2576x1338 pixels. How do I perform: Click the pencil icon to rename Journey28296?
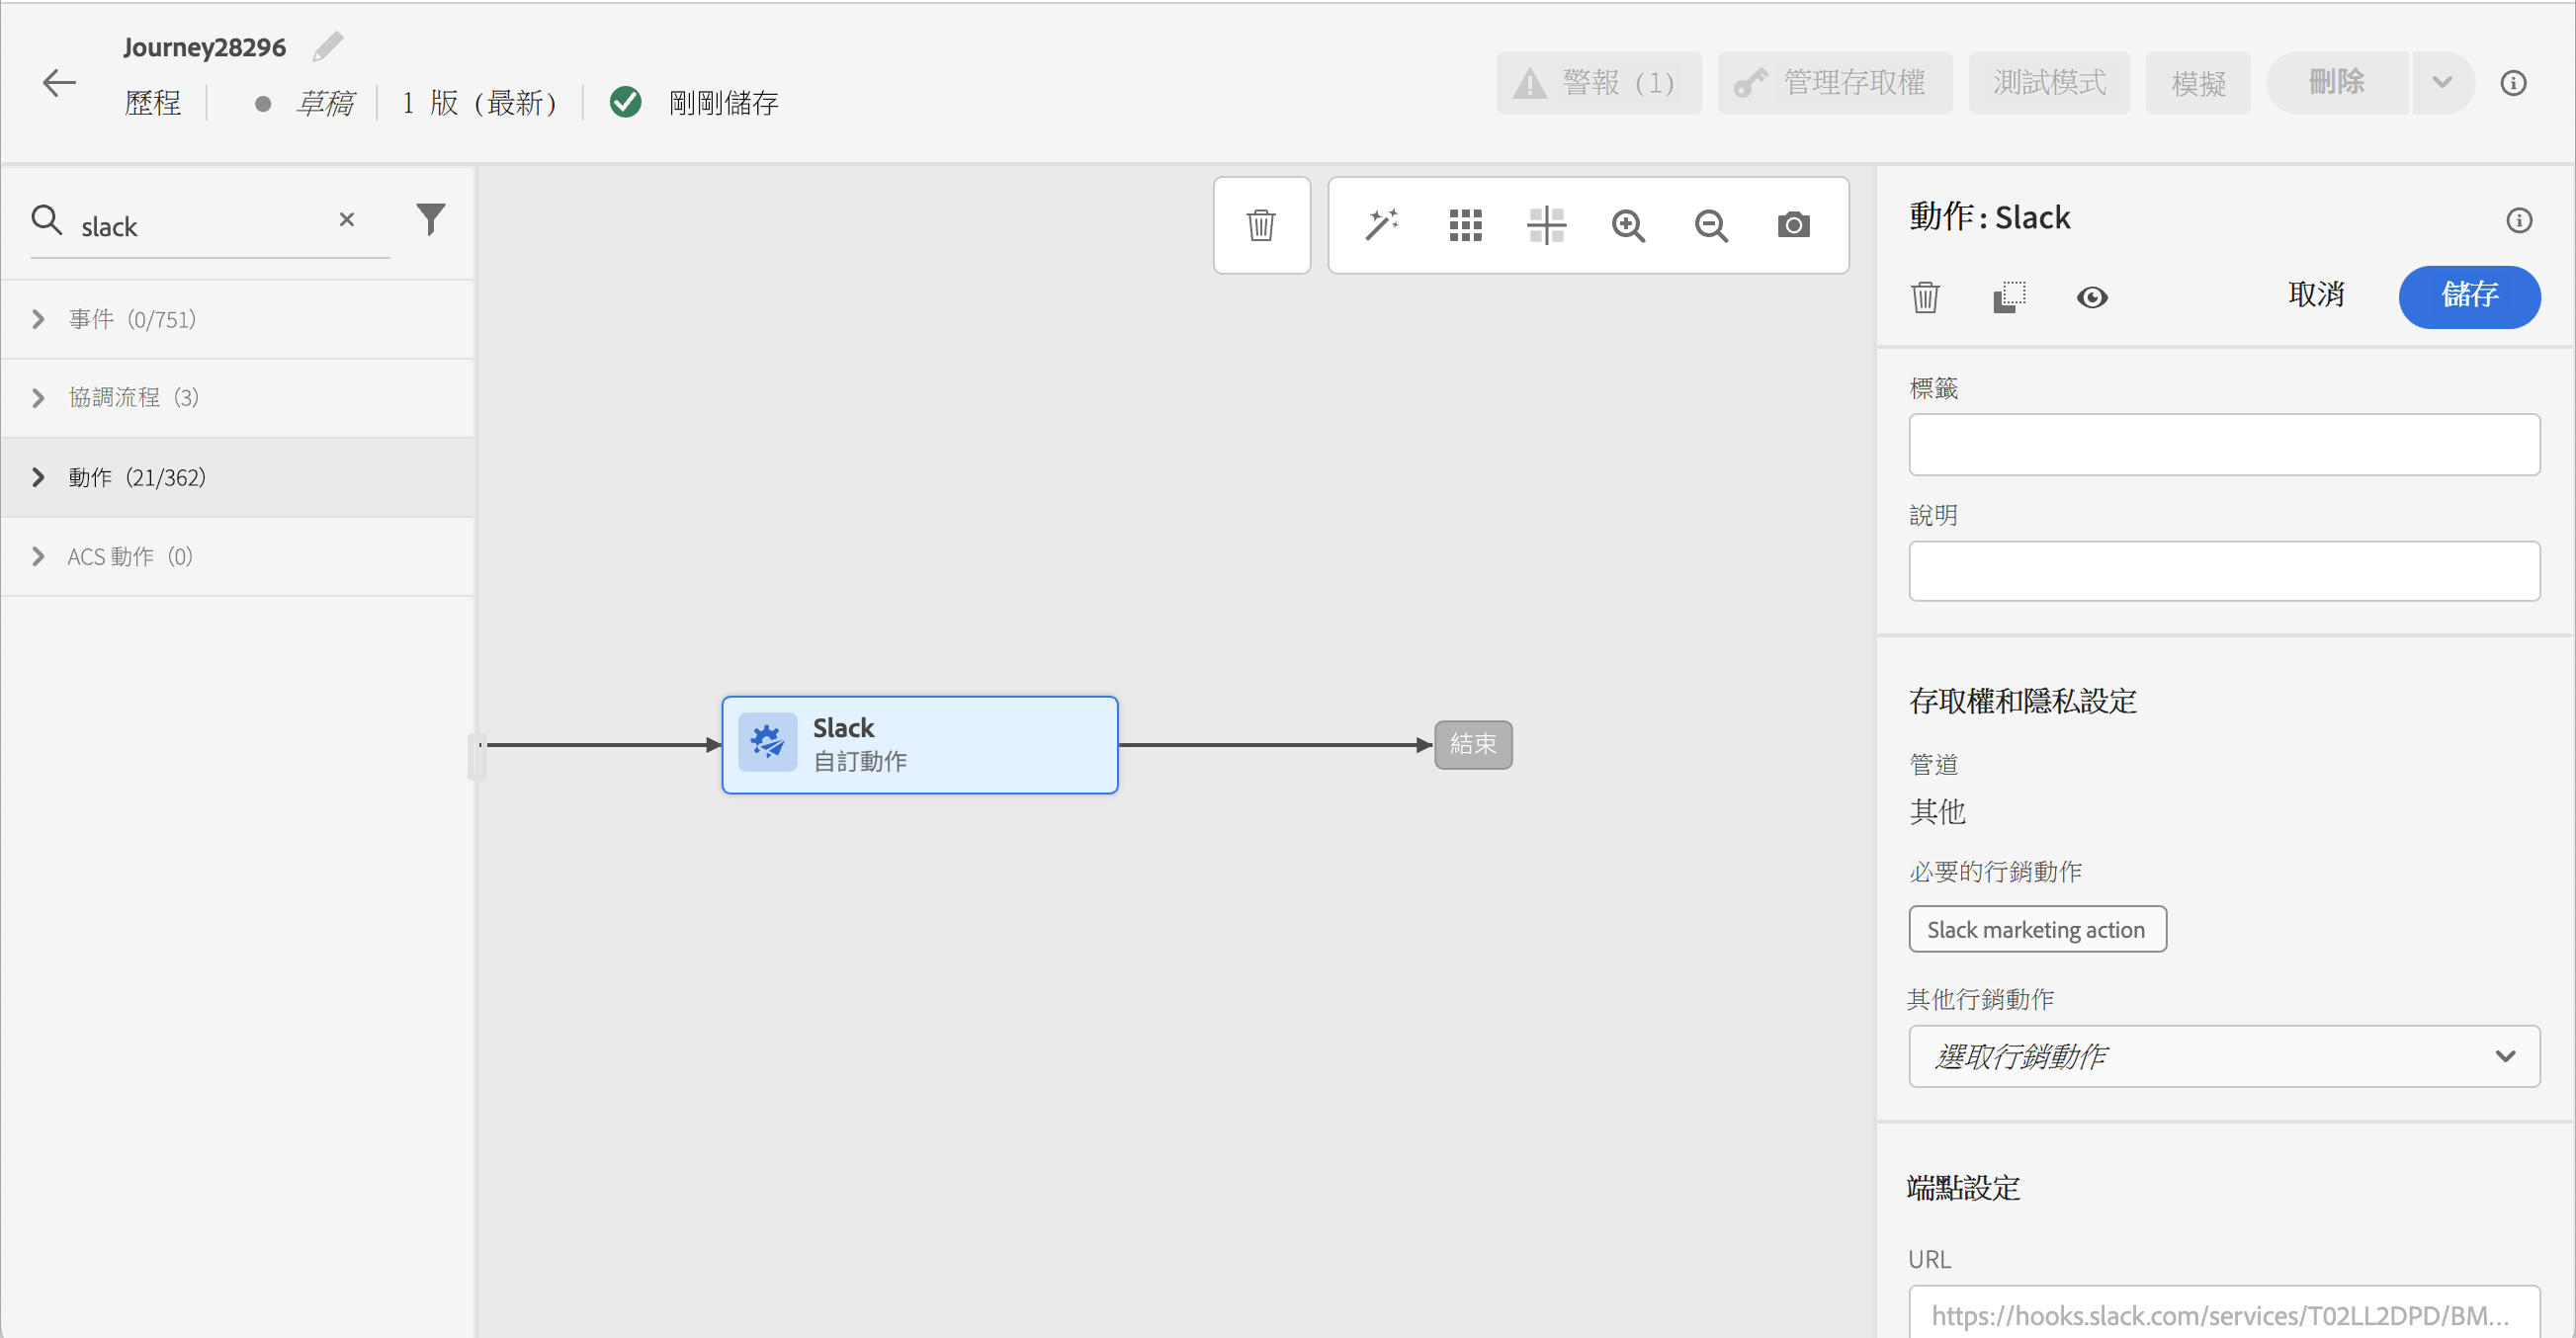(x=327, y=46)
